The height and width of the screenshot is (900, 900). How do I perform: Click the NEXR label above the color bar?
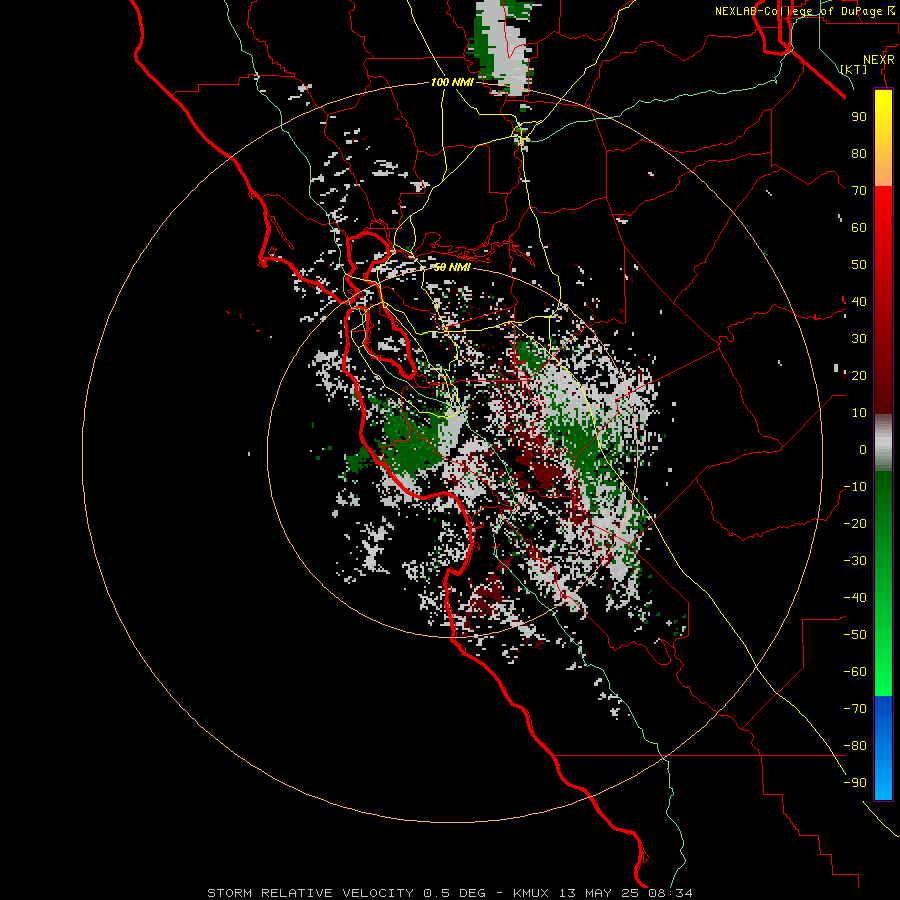point(879,60)
